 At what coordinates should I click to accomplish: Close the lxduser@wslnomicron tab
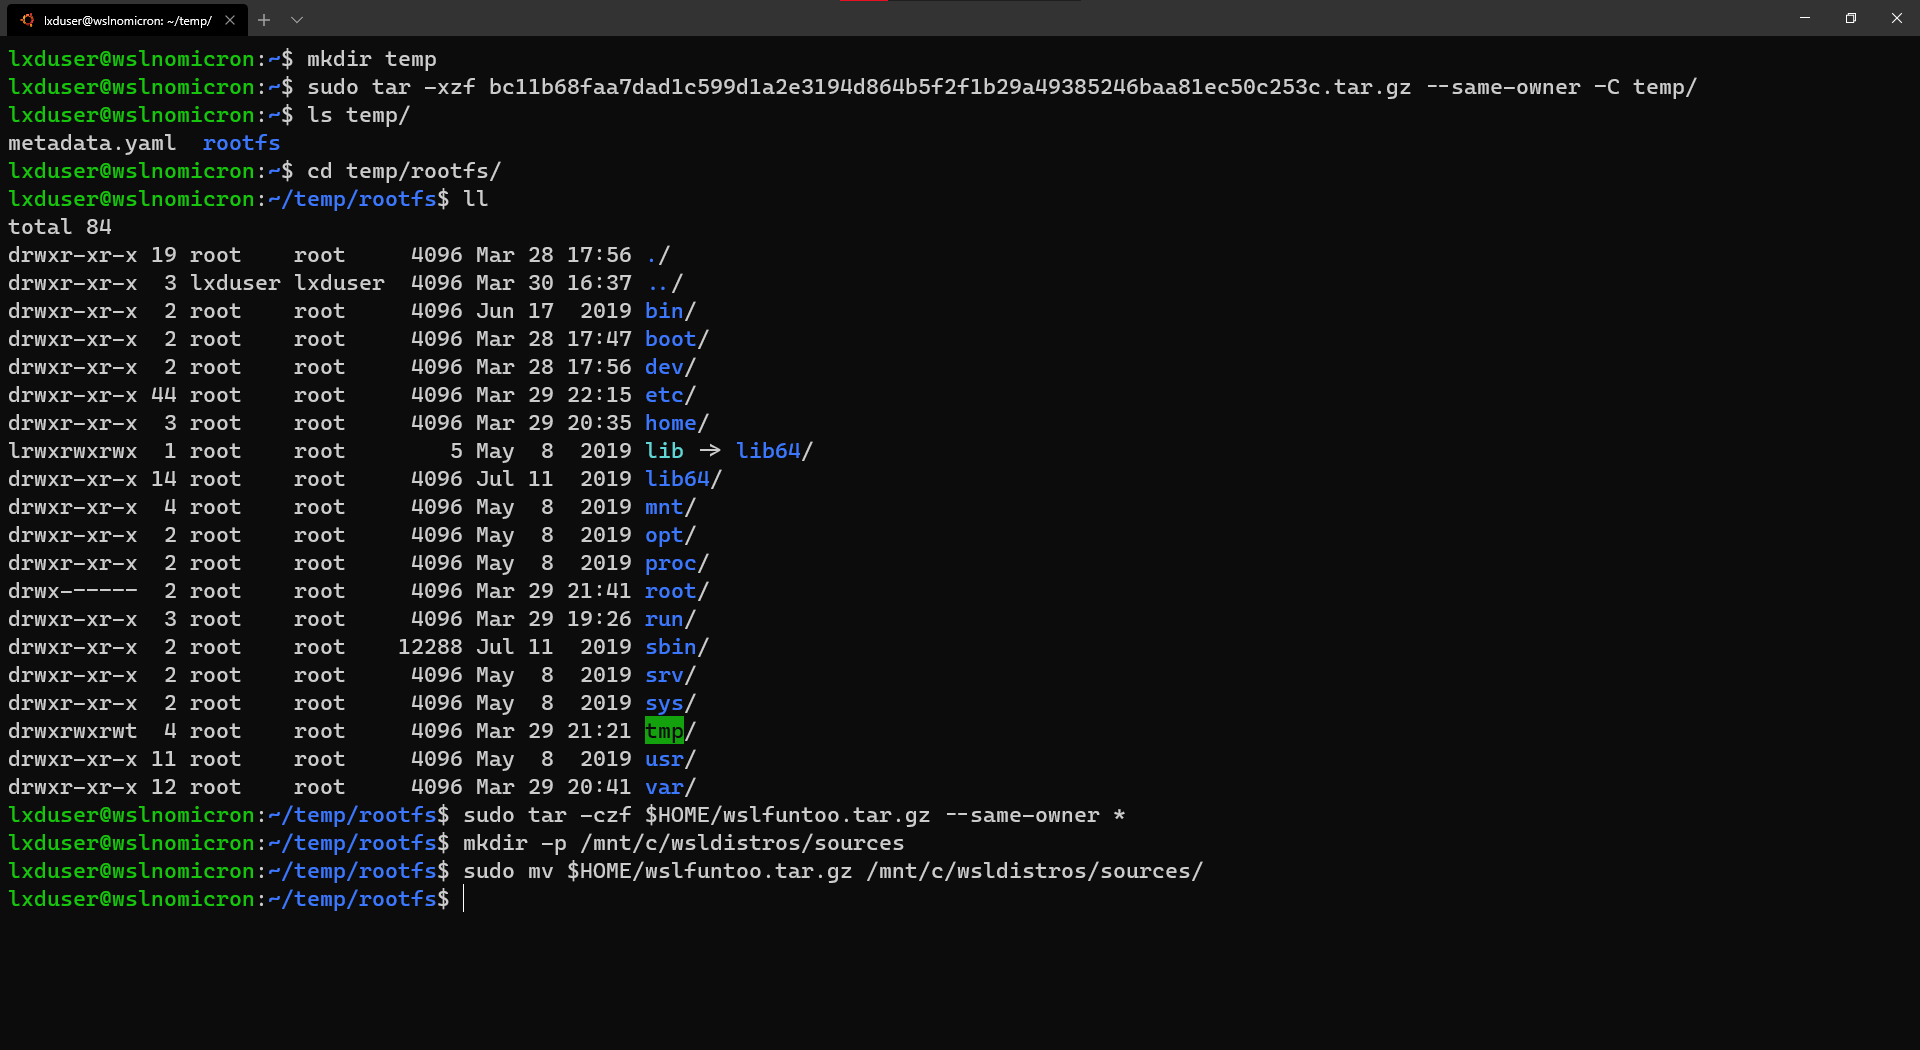coord(230,20)
